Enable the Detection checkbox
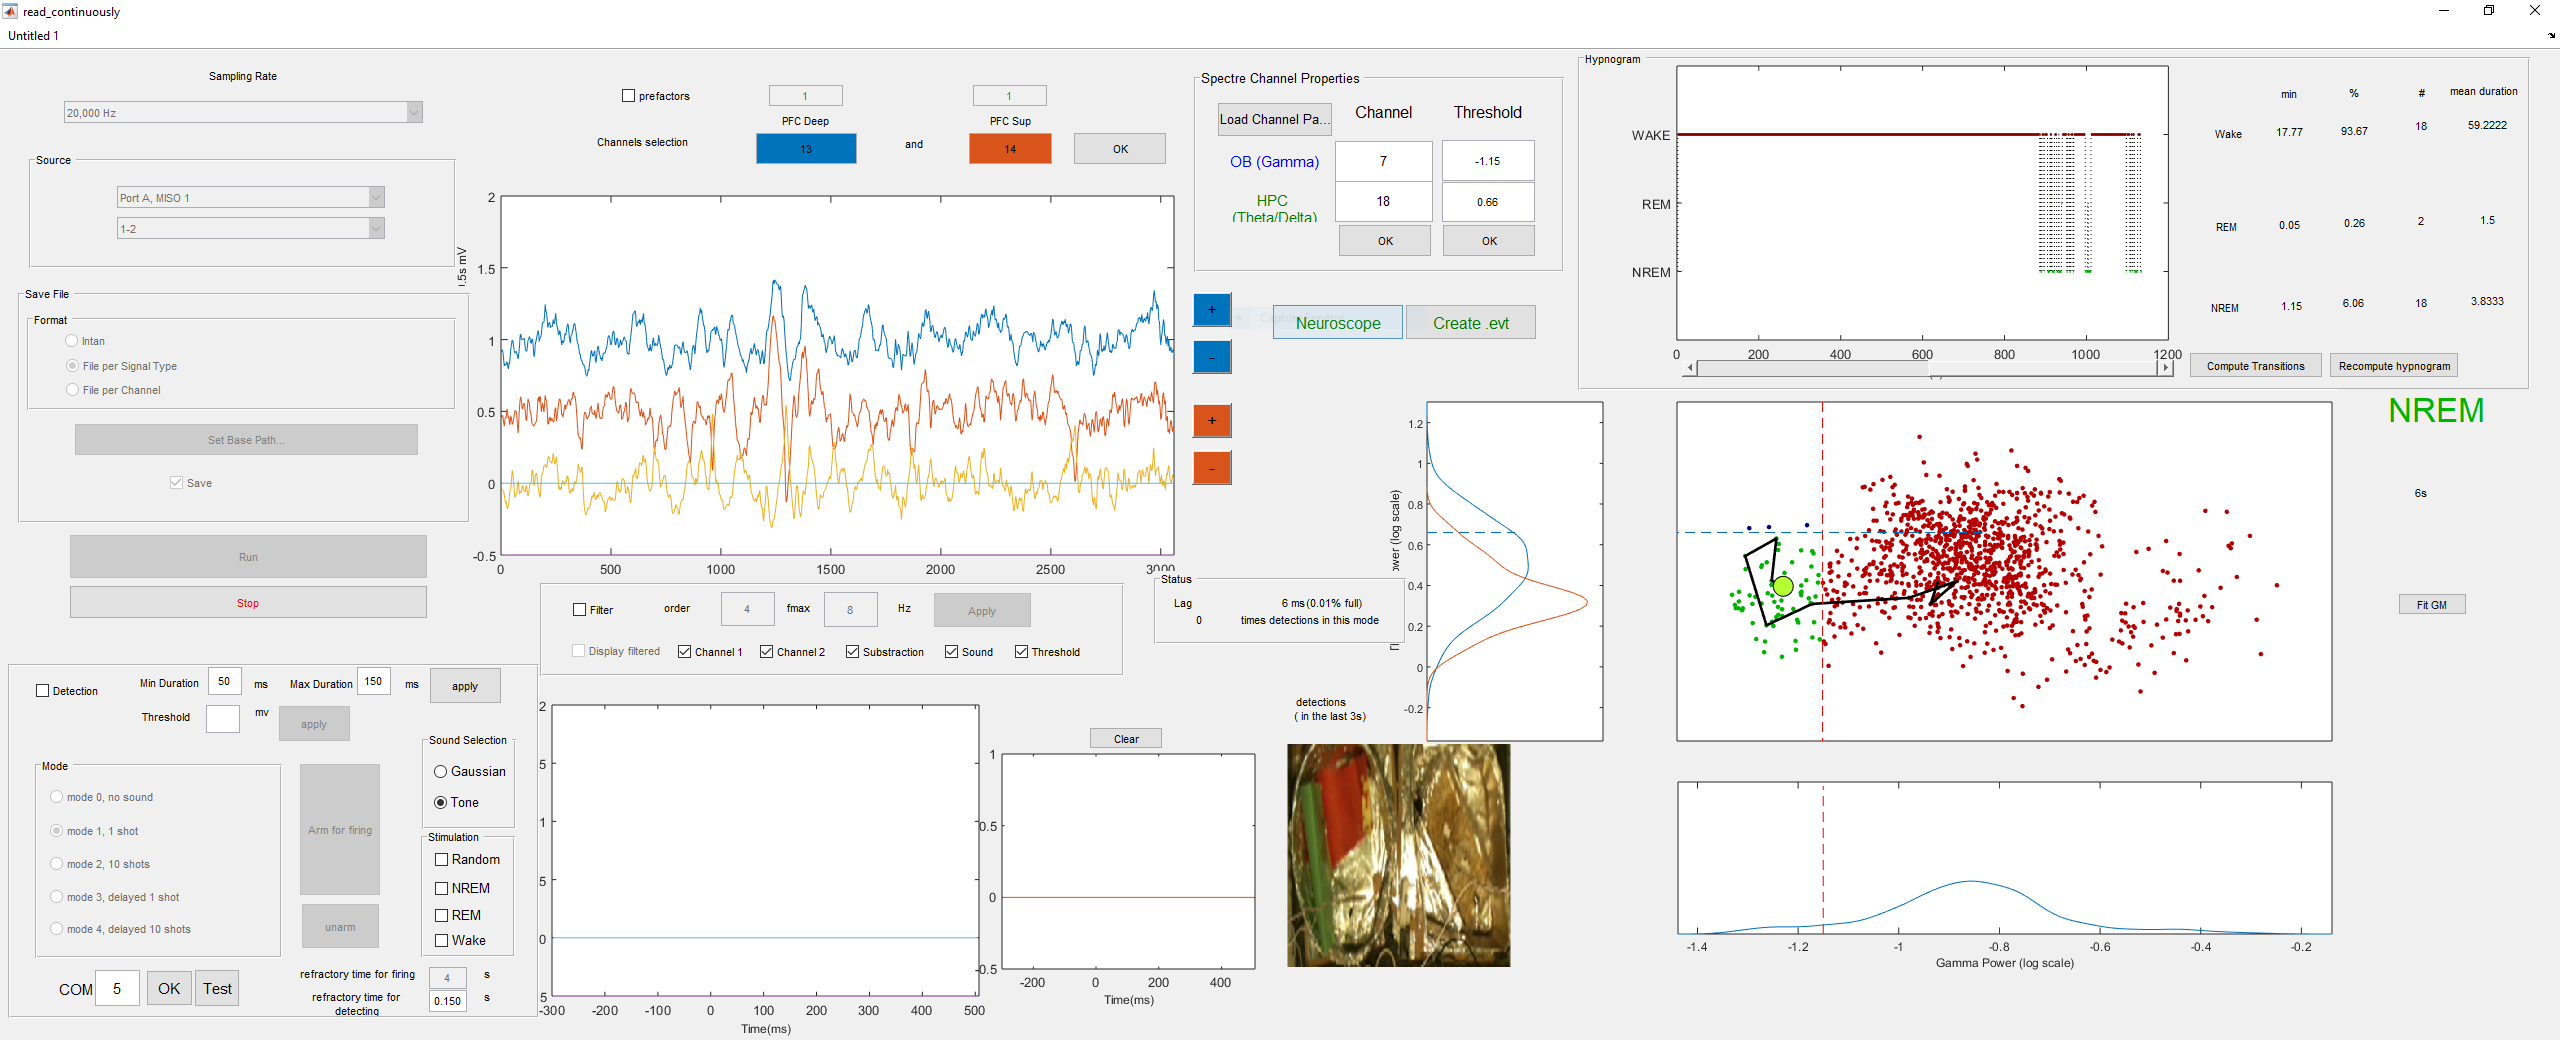This screenshot has width=2560, height=1040. (x=41, y=690)
